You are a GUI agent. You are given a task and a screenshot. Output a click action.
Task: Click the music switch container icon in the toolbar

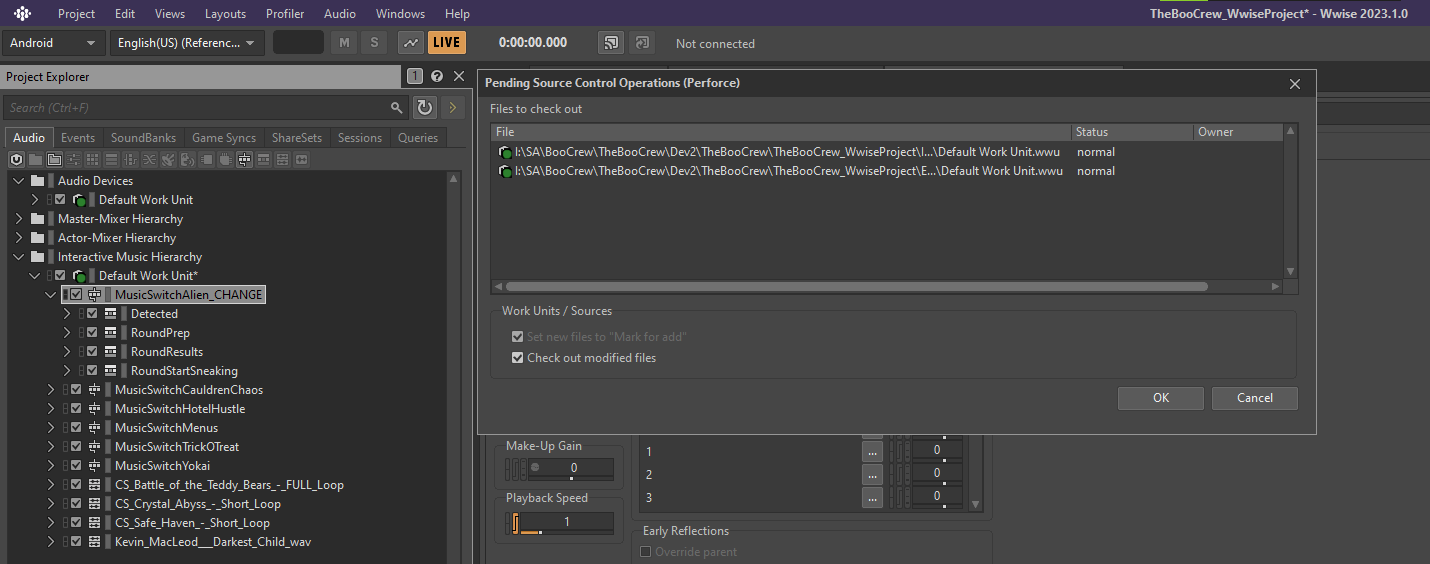[244, 160]
